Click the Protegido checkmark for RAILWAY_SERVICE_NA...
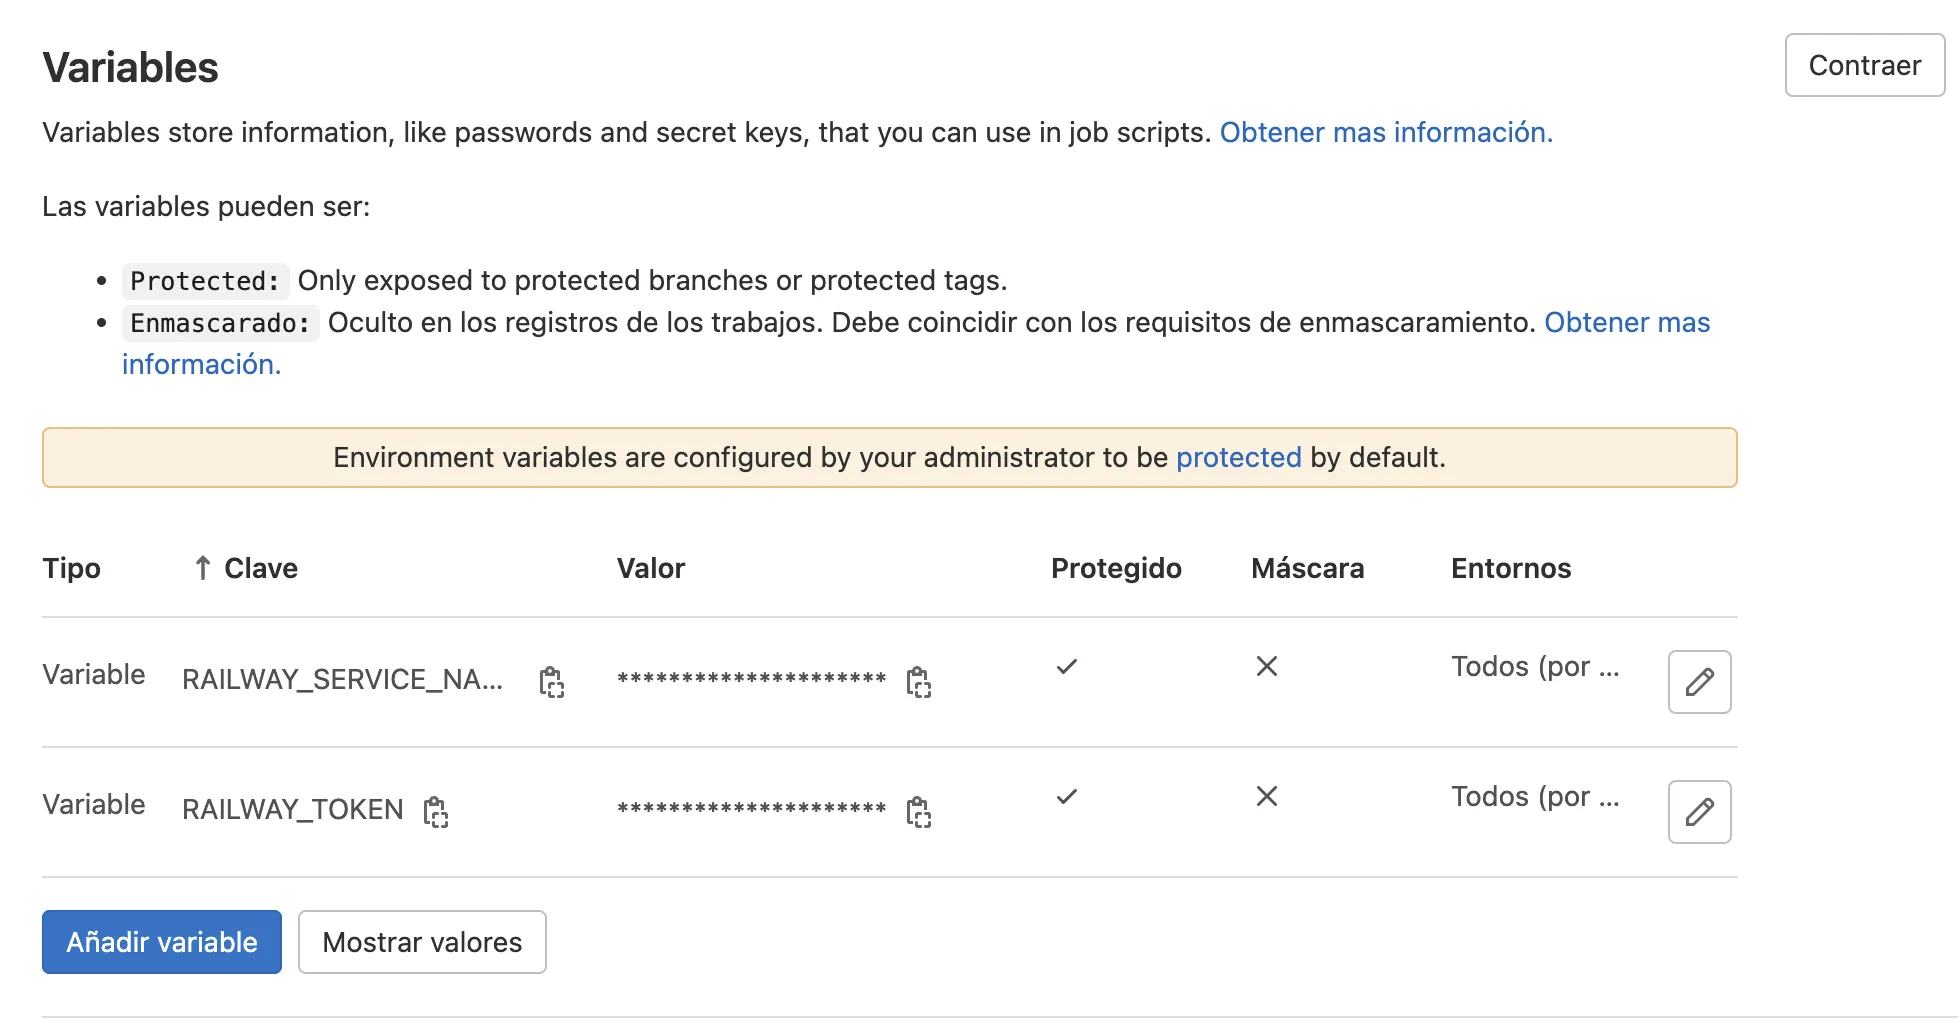Viewport: 1960px width, 1028px height. coord(1067,667)
